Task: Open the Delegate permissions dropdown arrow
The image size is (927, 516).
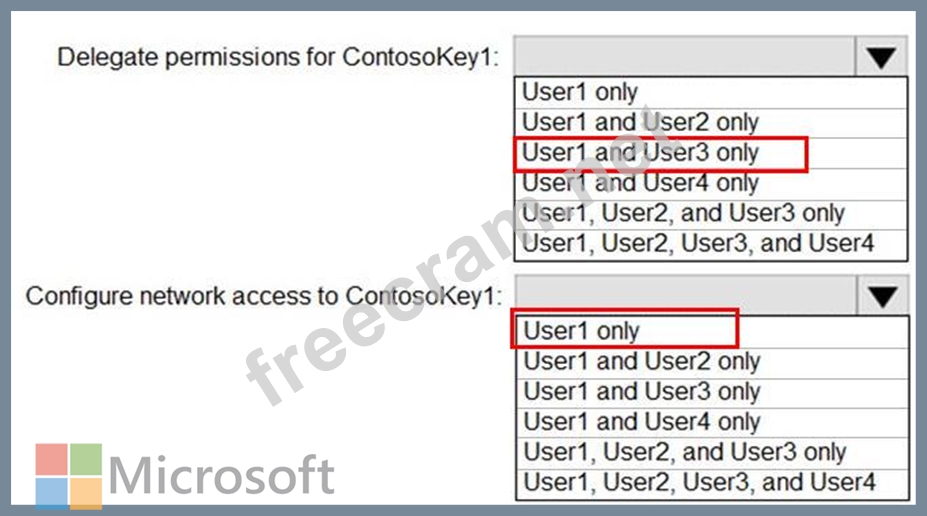Action: (x=881, y=57)
